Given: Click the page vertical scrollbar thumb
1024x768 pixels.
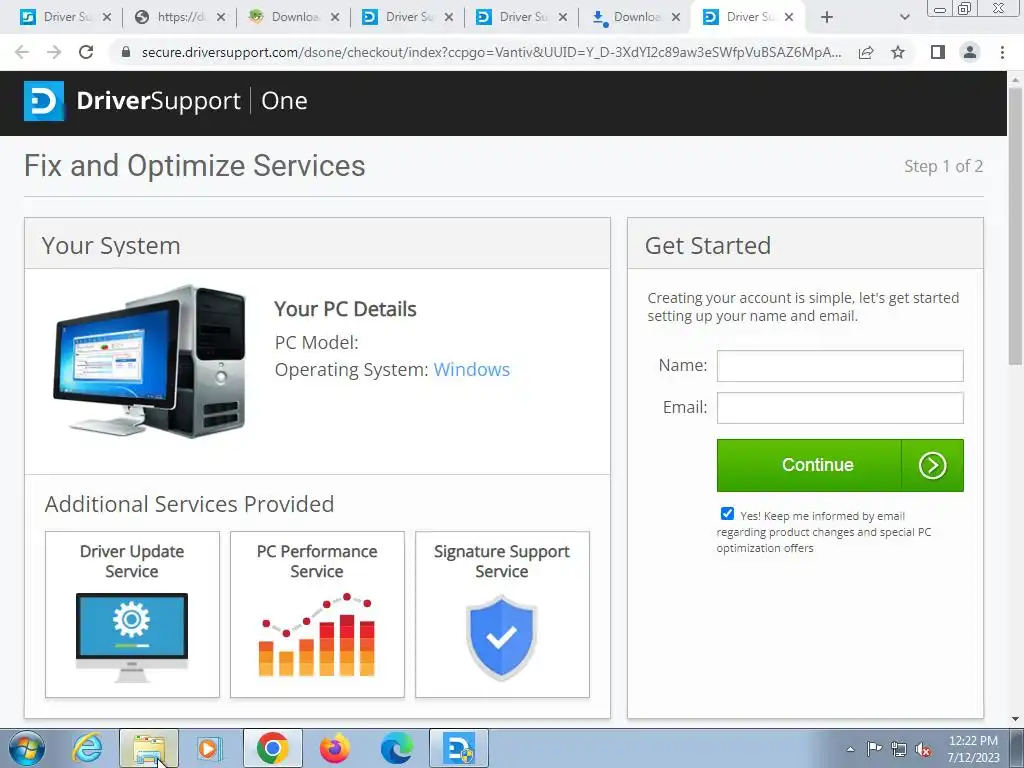Looking at the screenshot, I should (1015, 225).
